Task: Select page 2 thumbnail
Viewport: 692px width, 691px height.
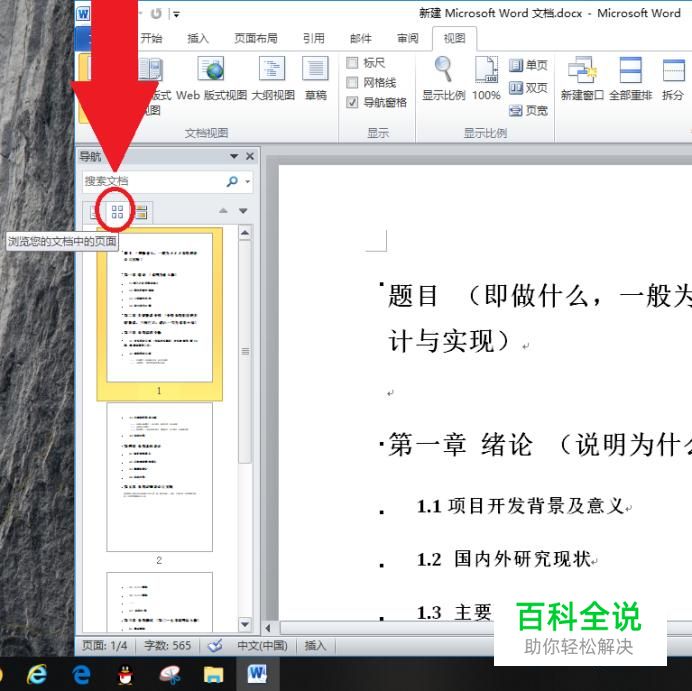Action: pos(159,477)
